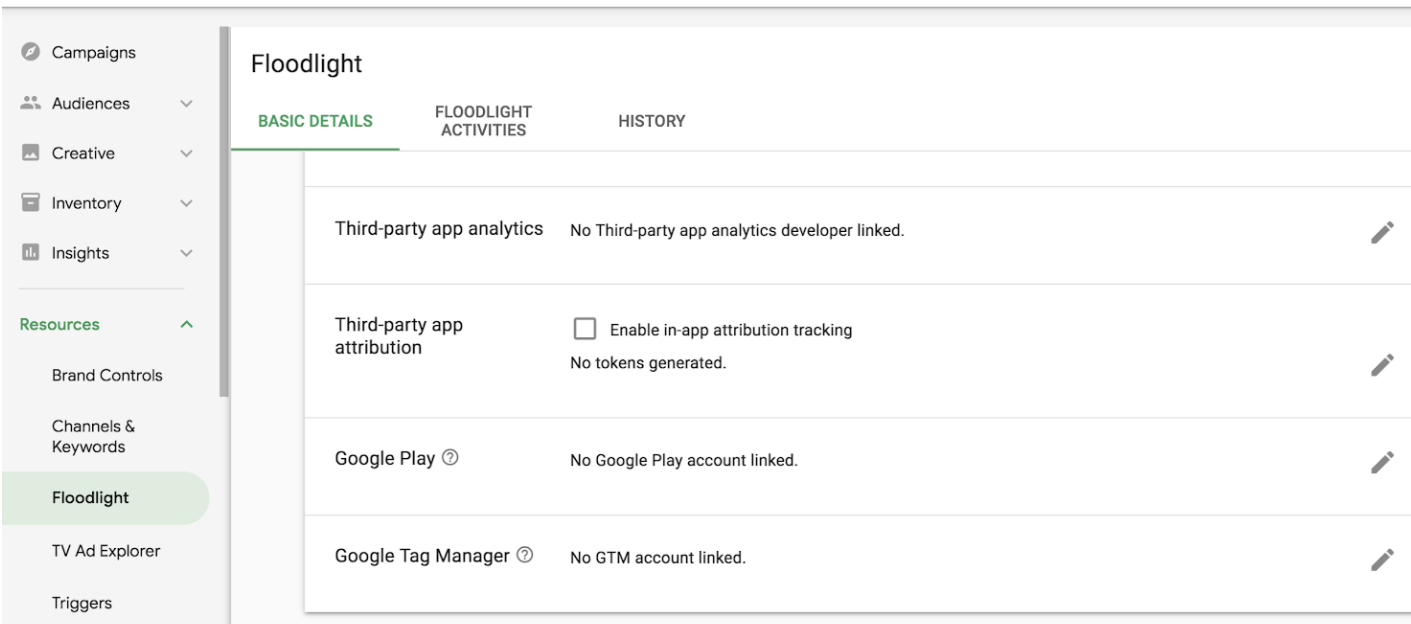Screen dimensions: 1411x624
Task: Expand the Audiences menu chevron
Action: [185, 104]
